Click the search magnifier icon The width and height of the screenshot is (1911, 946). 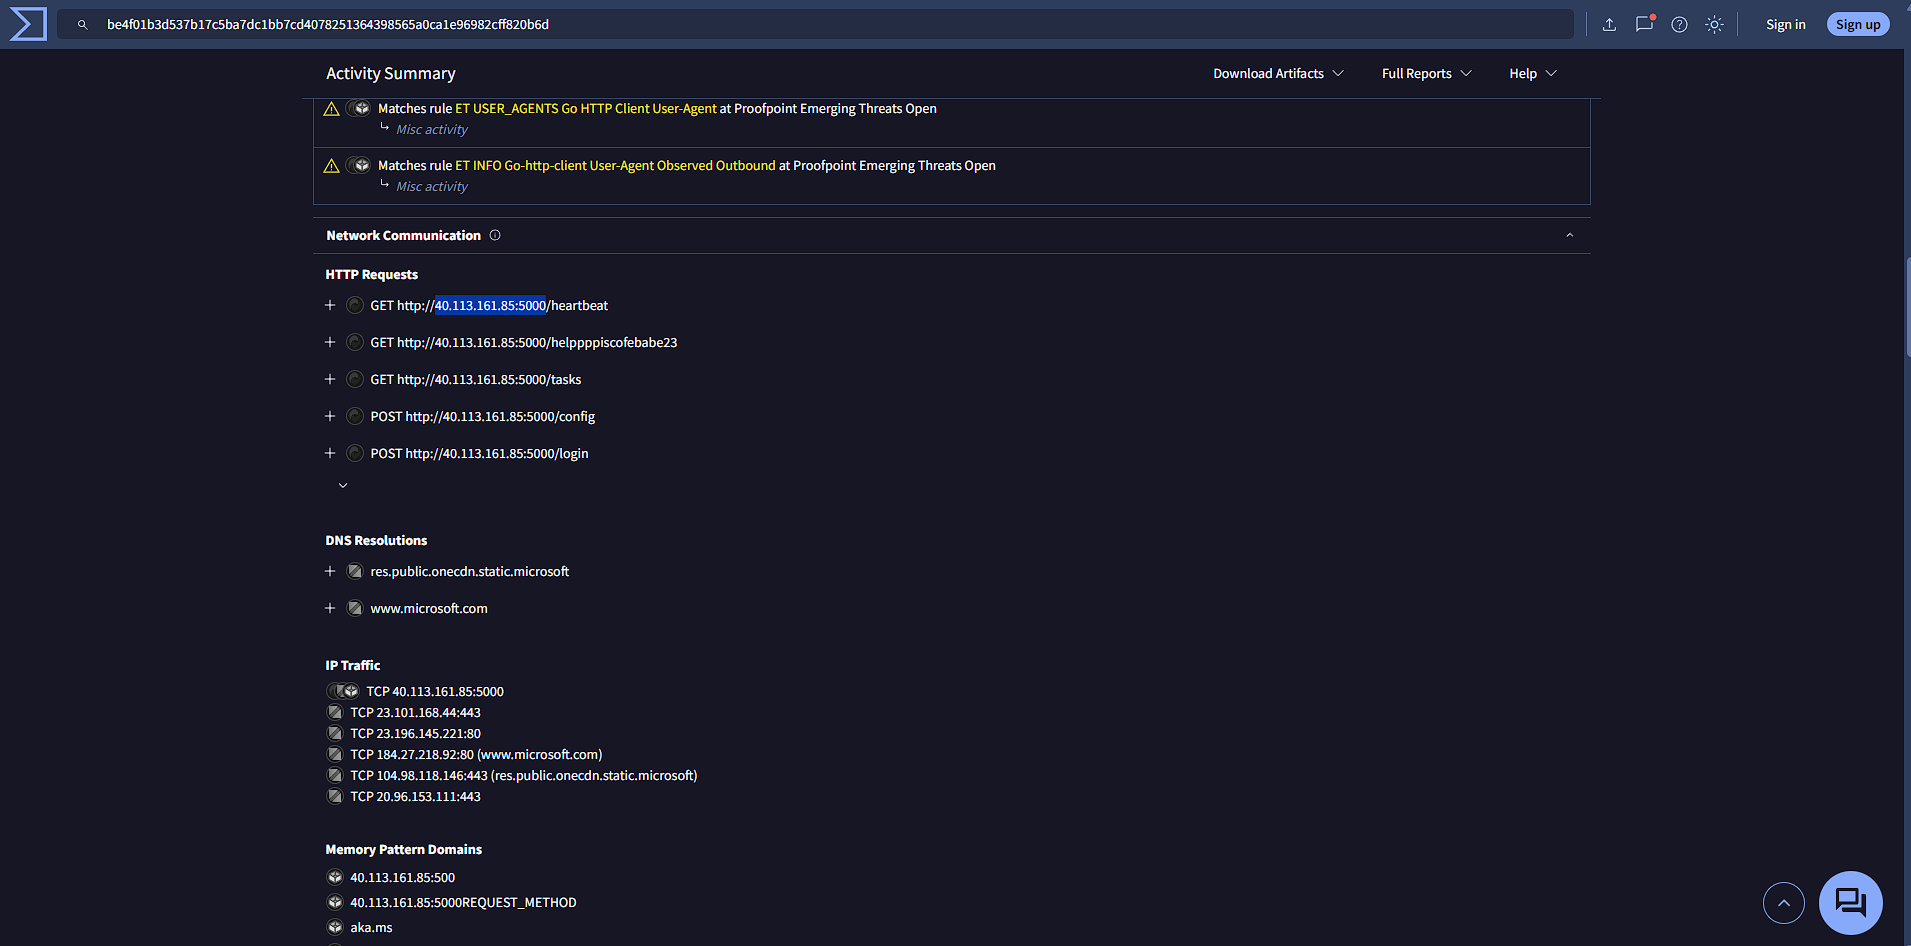[83, 24]
